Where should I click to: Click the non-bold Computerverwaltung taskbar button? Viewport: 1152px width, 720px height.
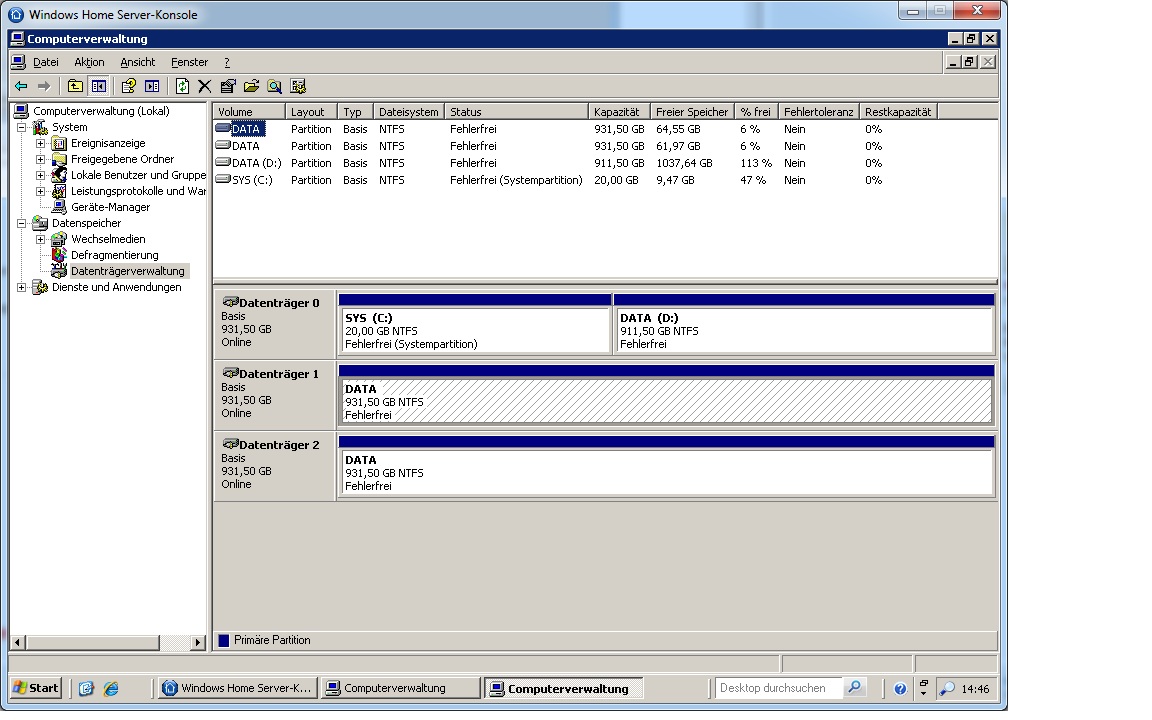401,688
